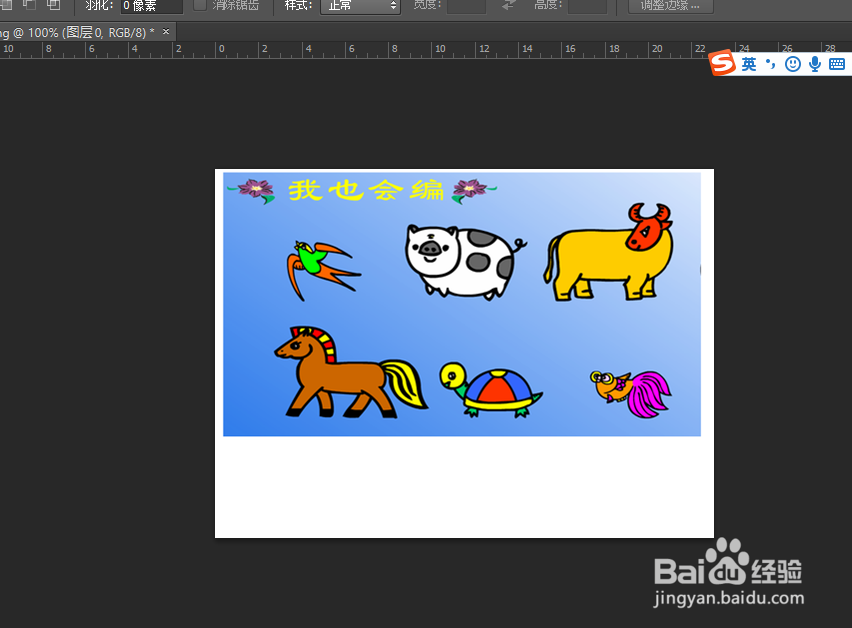Switch the Sogou language mode via the 英 icon
852x628 pixels.
click(x=749, y=64)
